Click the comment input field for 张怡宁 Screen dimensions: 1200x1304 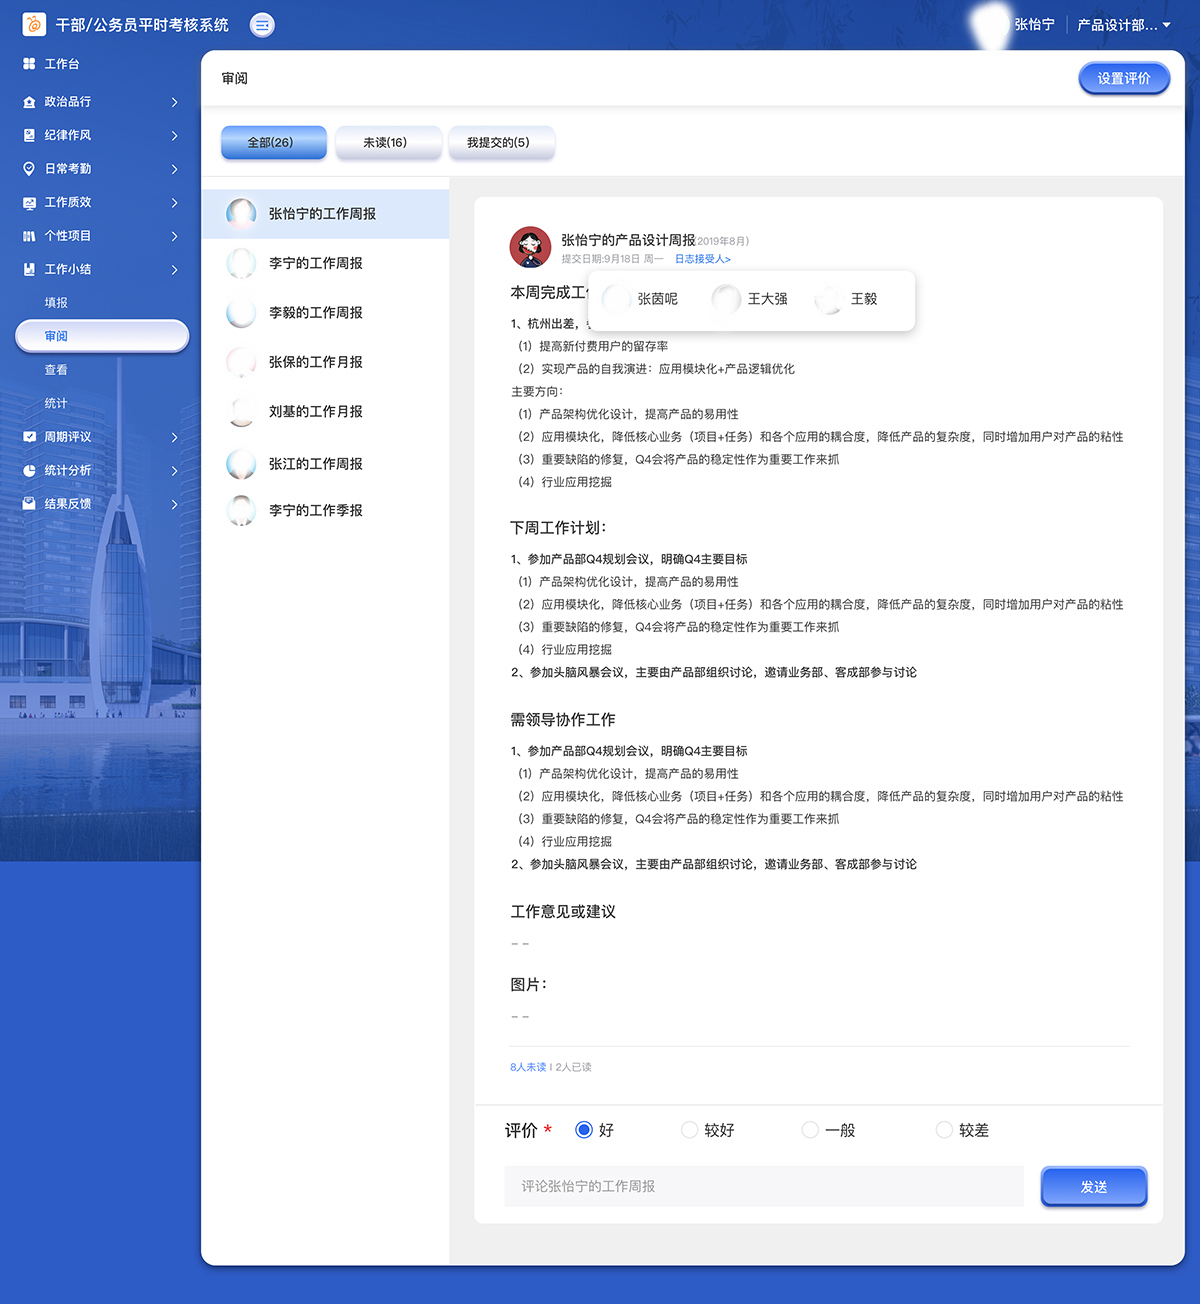(x=763, y=1186)
